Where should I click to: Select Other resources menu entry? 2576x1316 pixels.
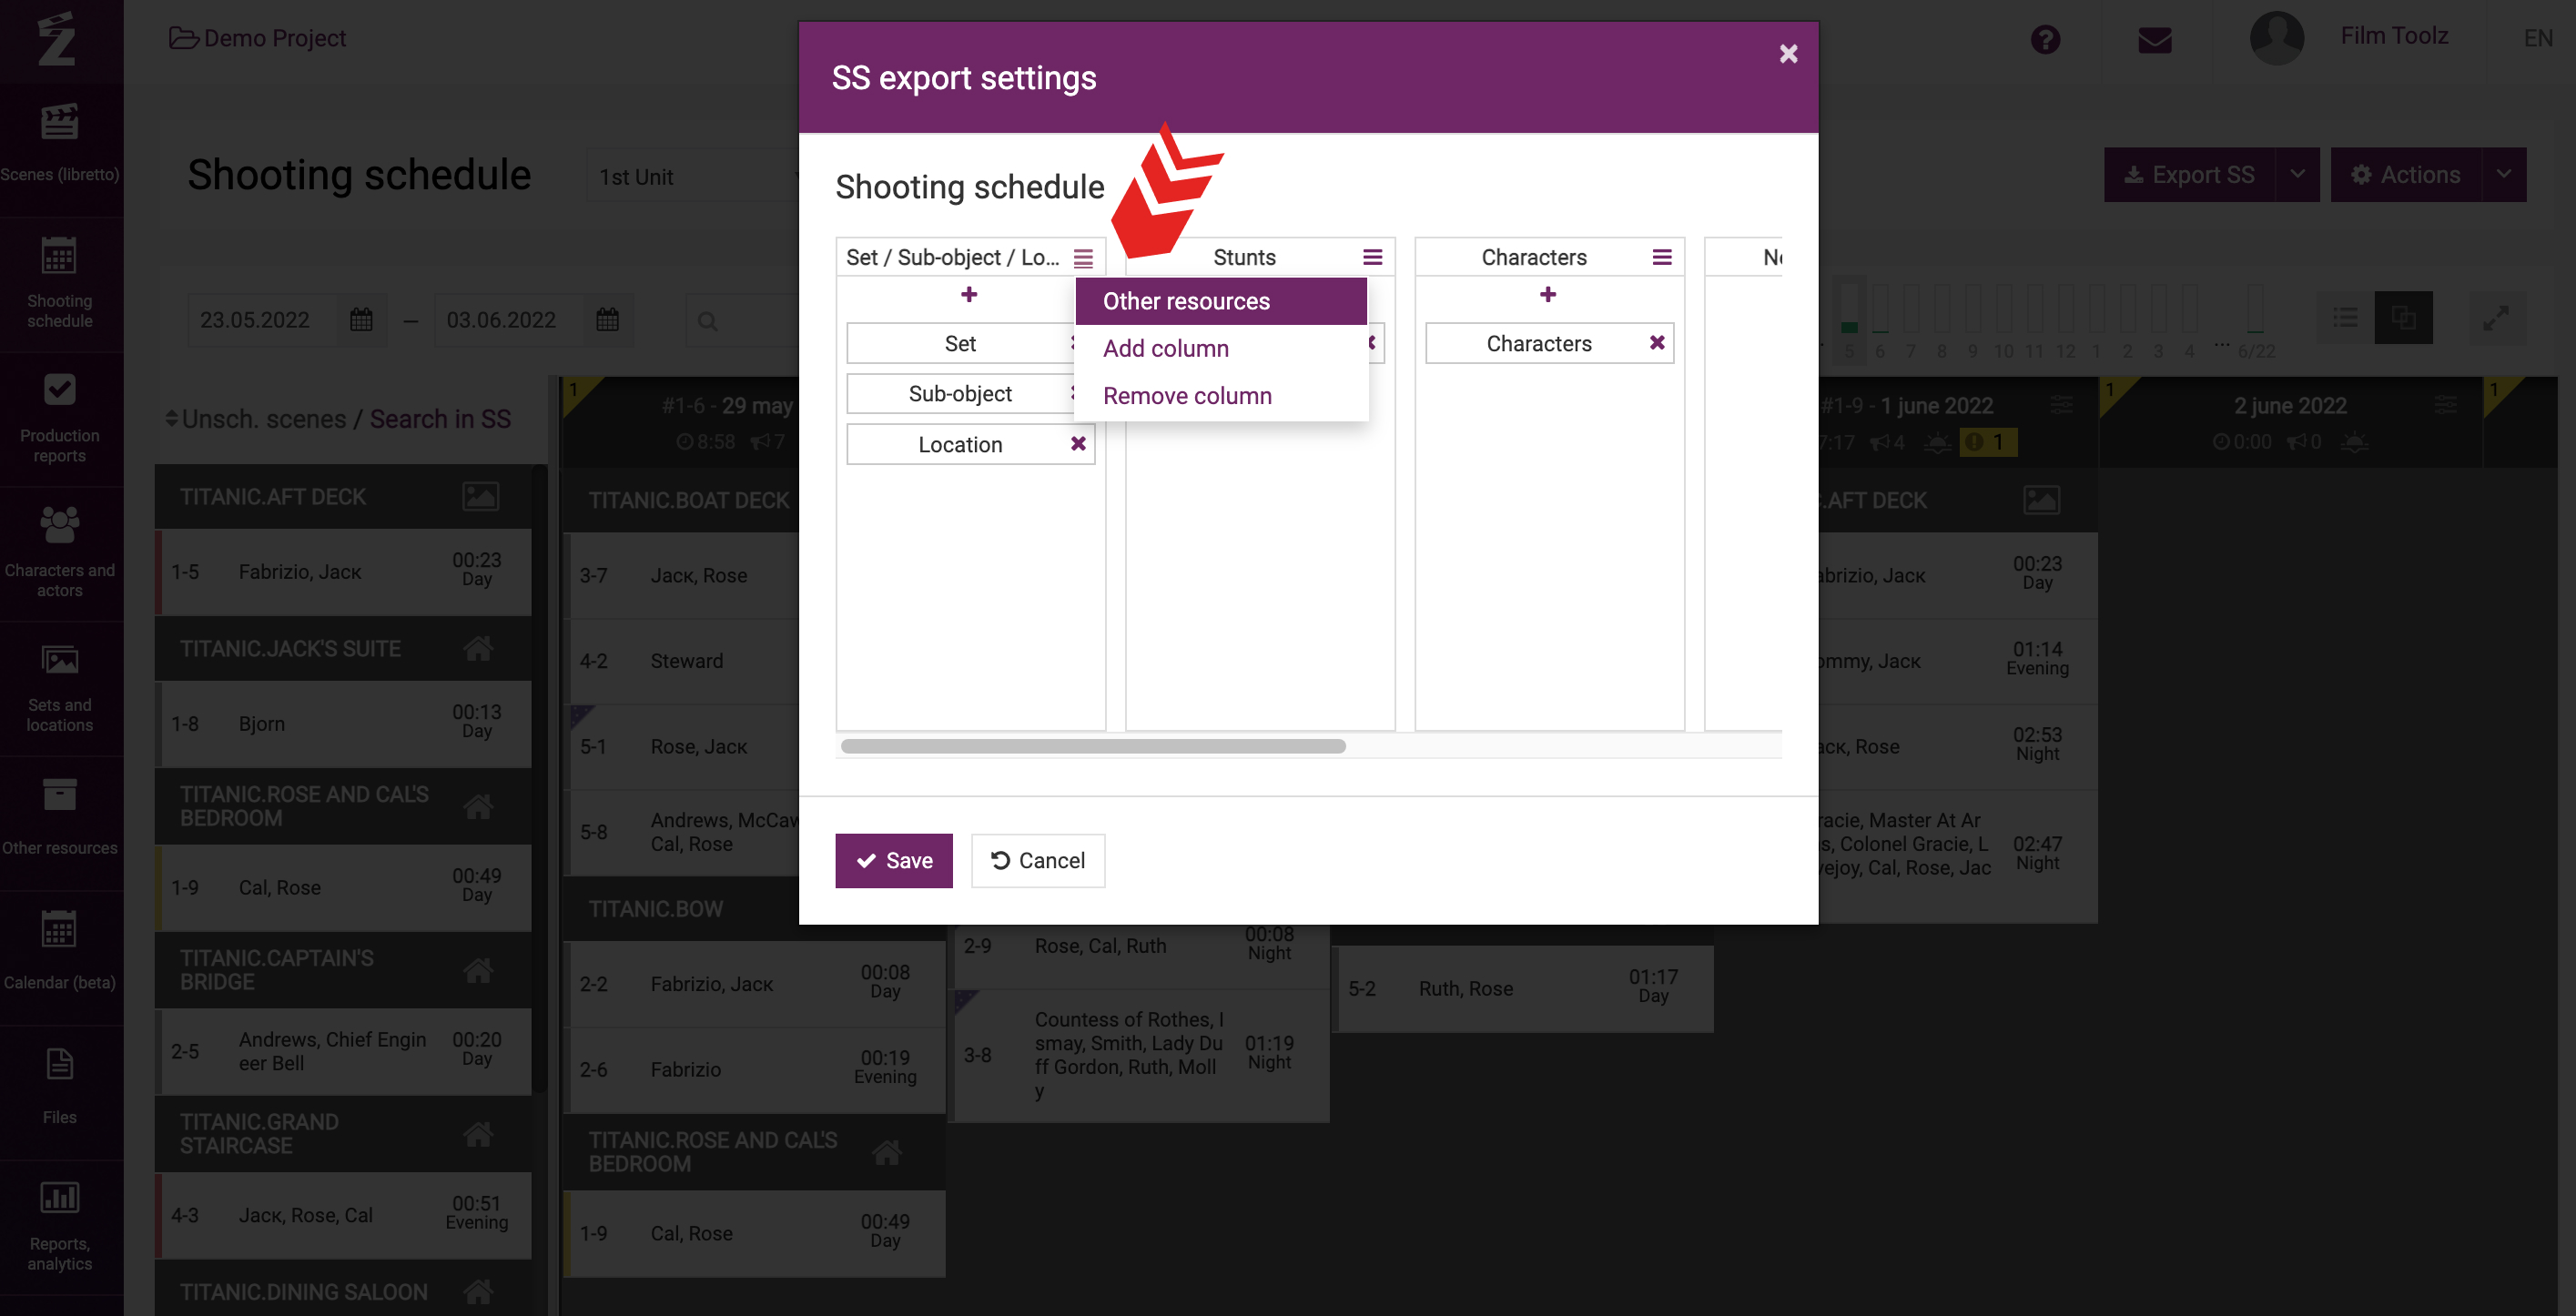[x=1220, y=301]
